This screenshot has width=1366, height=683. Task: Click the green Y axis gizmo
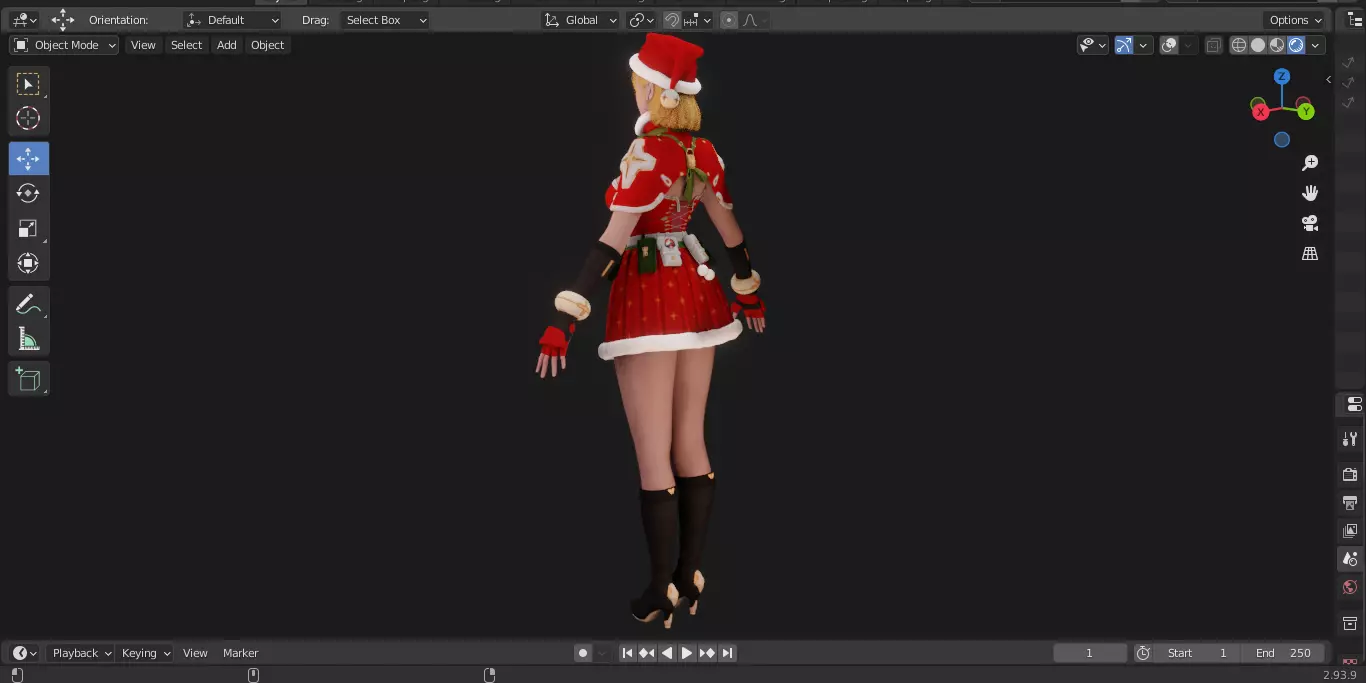[x=1306, y=112]
